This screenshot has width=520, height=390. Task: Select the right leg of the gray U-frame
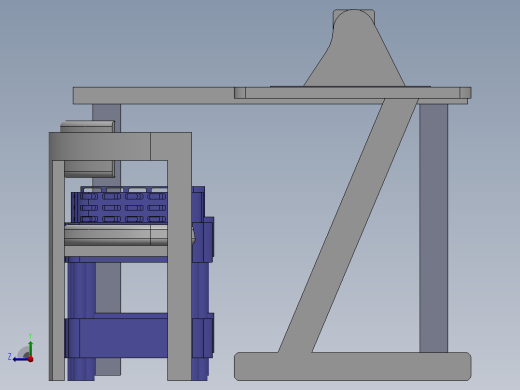(x=179, y=270)
